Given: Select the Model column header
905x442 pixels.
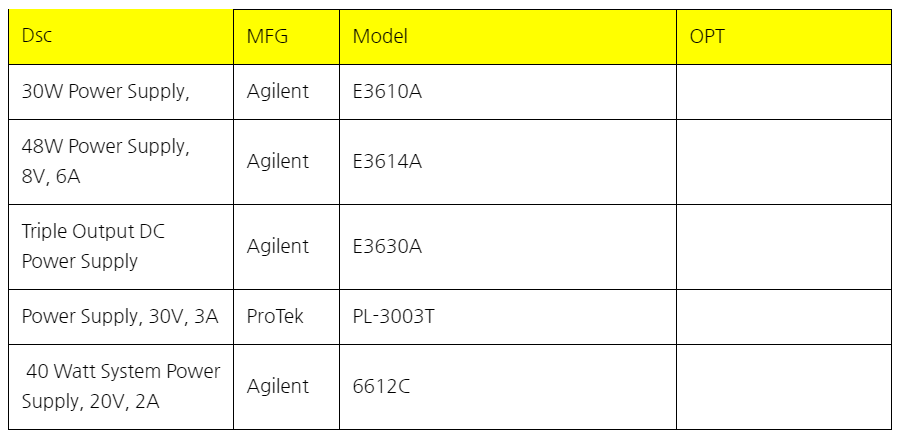Looking at the screenshot, I should click(380, 37).
